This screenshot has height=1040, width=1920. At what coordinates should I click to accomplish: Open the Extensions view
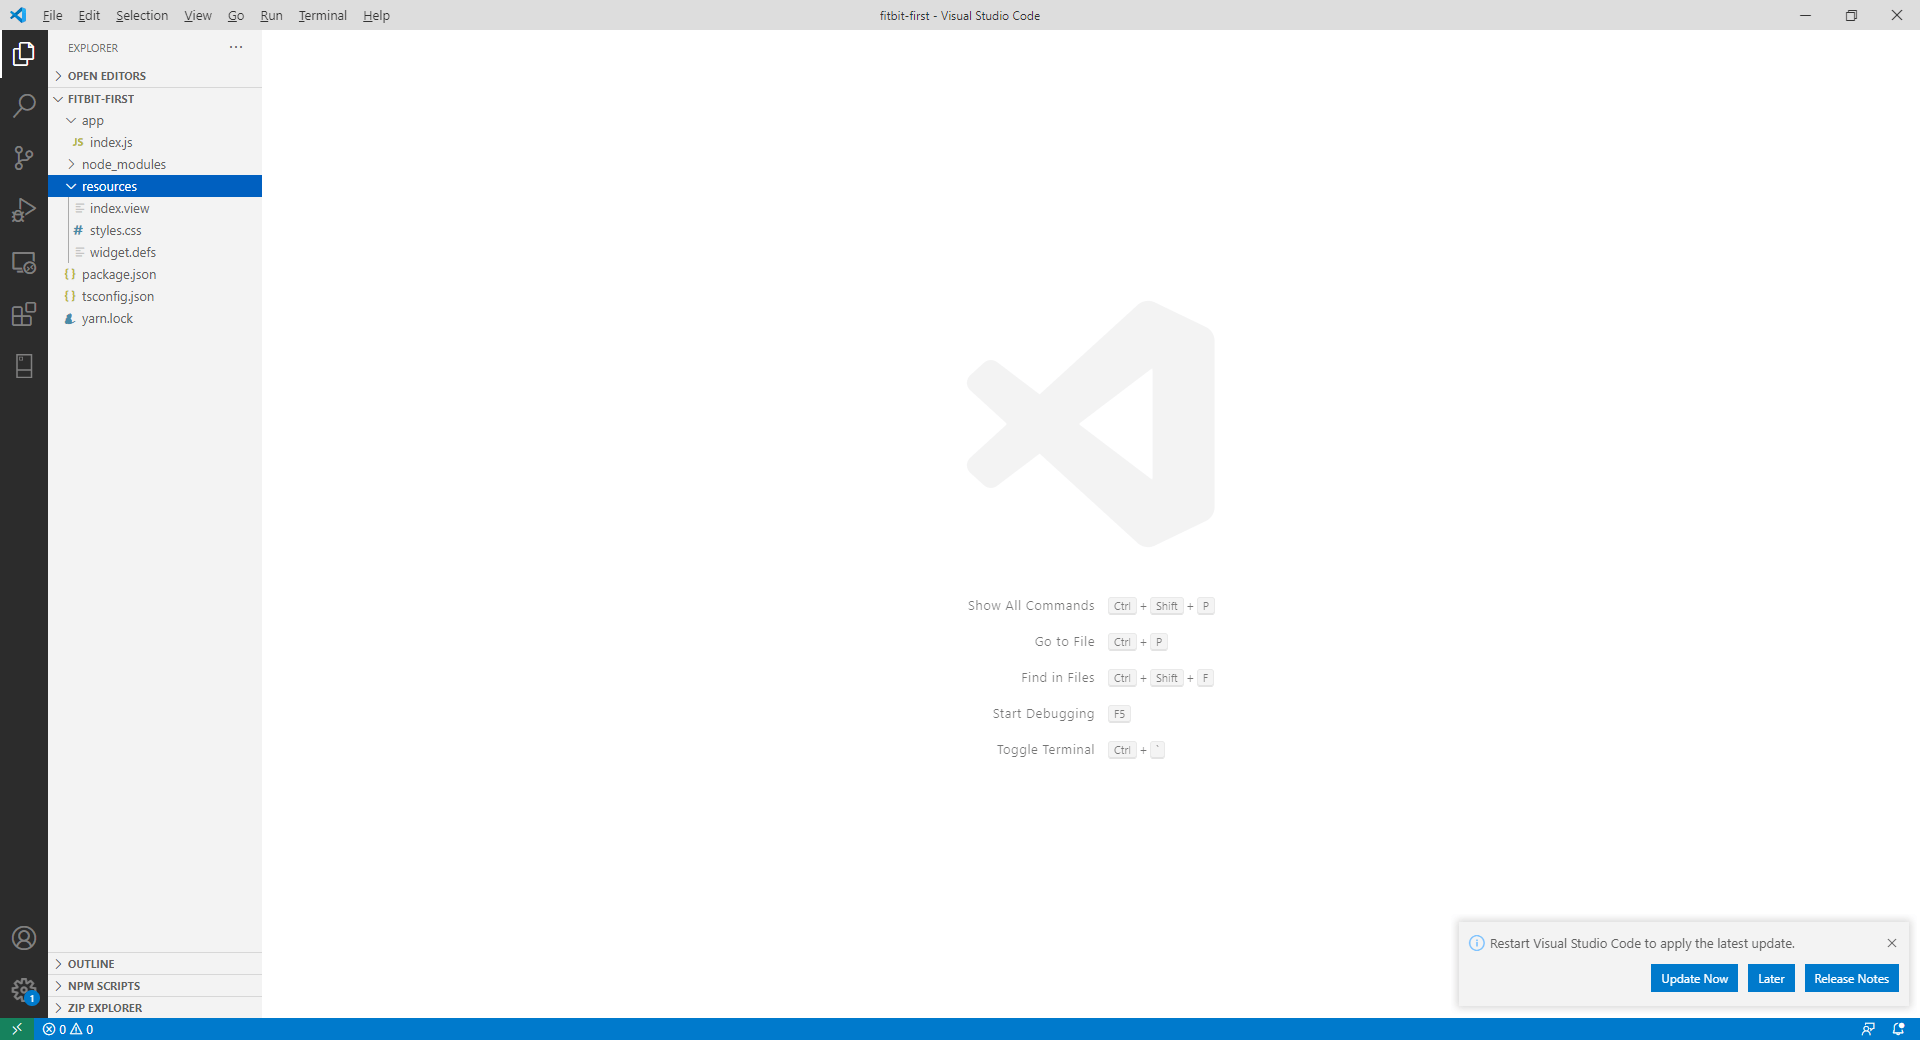click(x=24, y=315)
